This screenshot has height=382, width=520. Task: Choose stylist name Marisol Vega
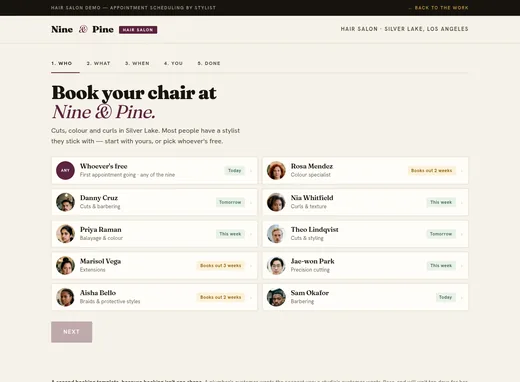point(100,261)
